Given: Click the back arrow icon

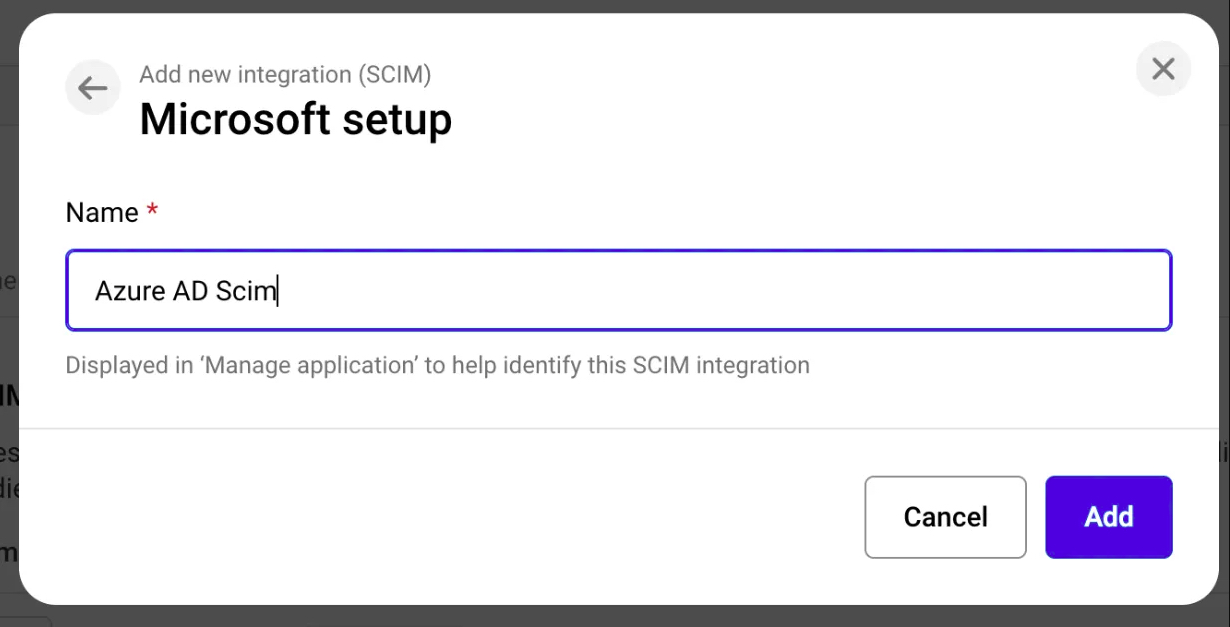Looking at the screenshot, I should (93, 88).
